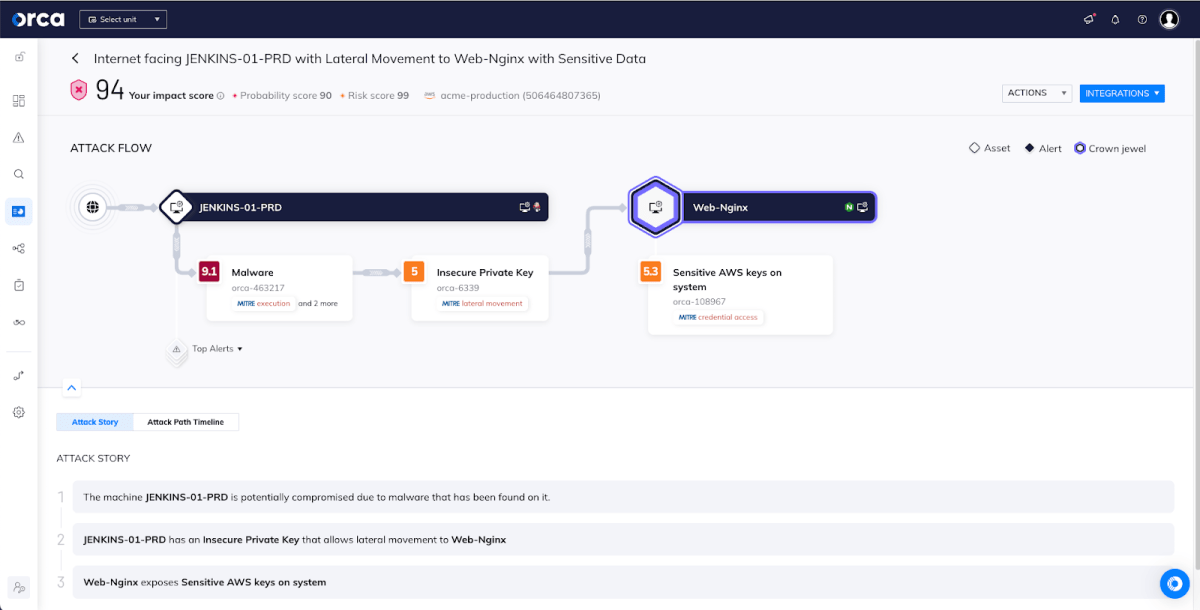Click the bottom sidebar user icon
The image size is (1200, 610).
coord(18,587)
